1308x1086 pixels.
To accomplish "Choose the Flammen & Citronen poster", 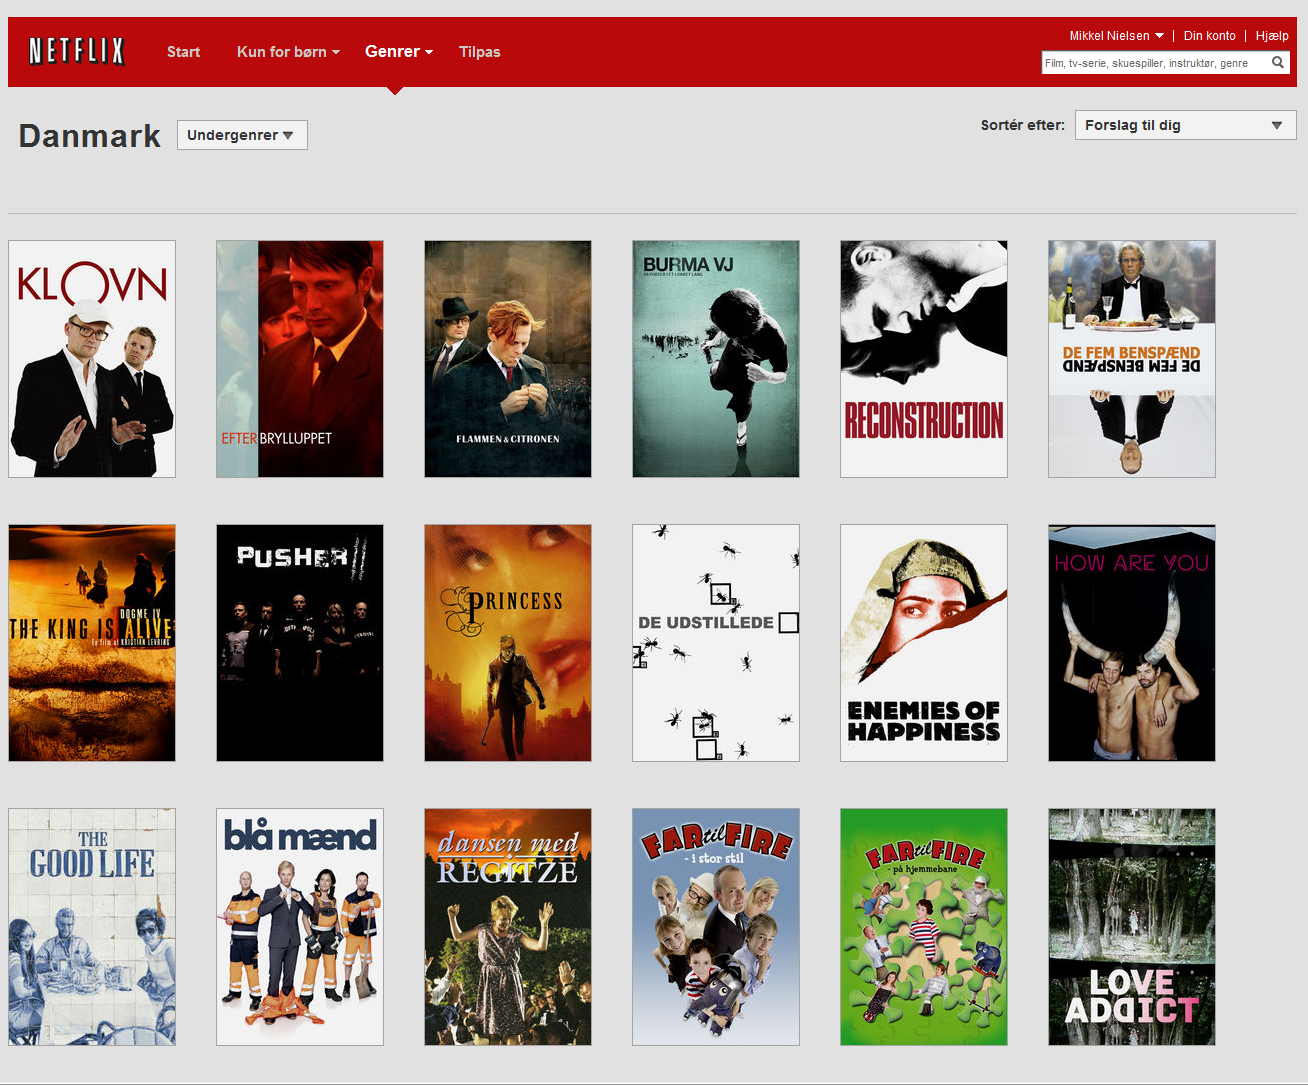I will [x=508, y=359].
